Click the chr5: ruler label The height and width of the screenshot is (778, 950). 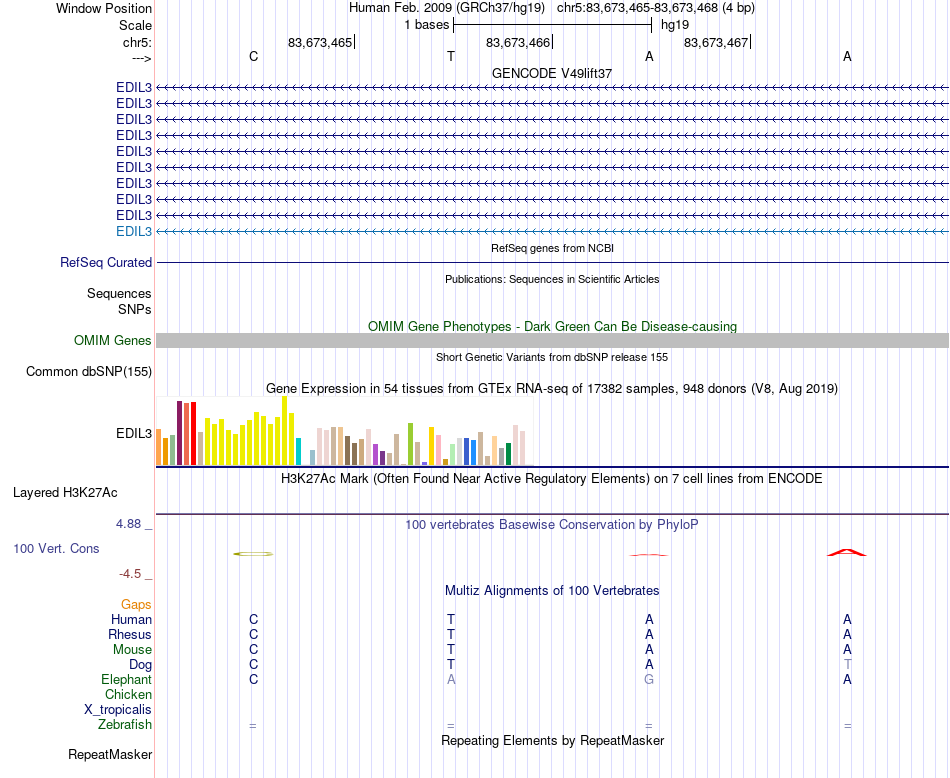click(x=137, y=42)
